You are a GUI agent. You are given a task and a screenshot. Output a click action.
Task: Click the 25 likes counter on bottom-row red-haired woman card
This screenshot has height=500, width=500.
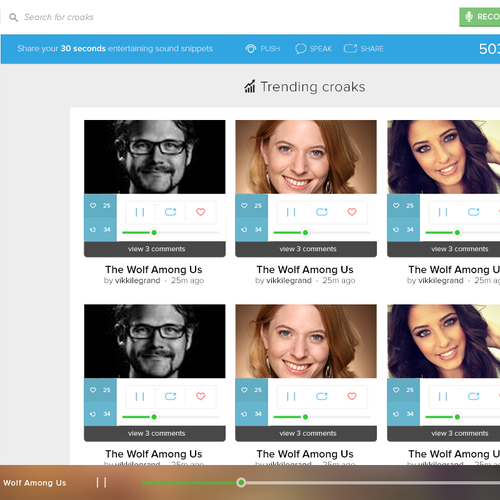click(x=252, y=390)
